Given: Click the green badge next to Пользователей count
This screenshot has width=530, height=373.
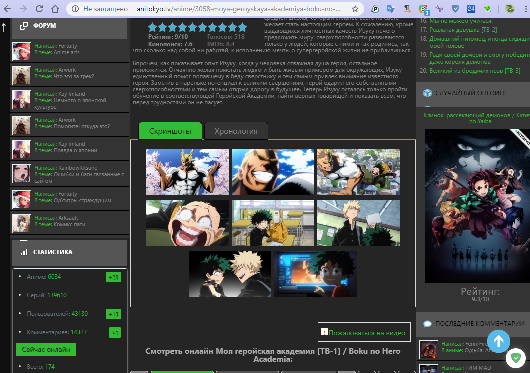Looking at the screenshot, I should [113, 314].
